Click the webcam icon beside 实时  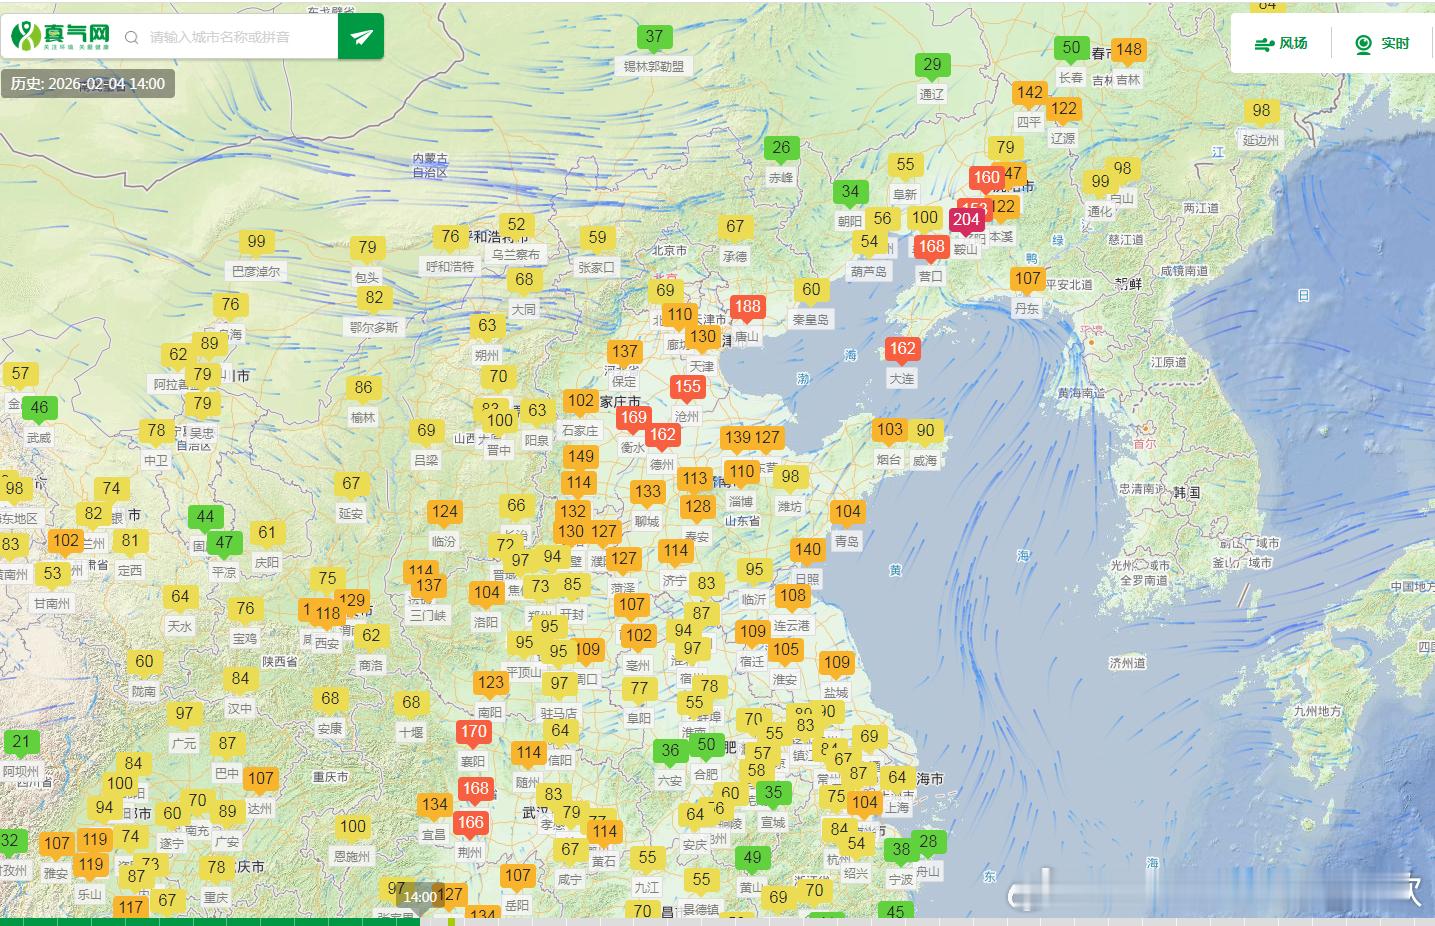pos(1363,43)
